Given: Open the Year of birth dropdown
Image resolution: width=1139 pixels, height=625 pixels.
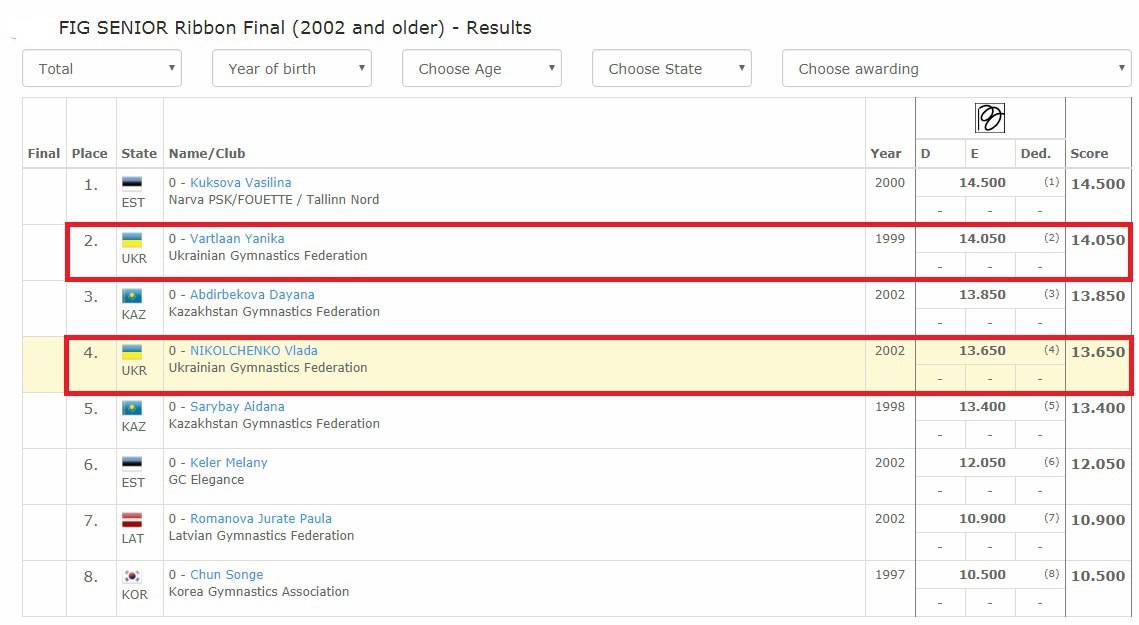Looking at the screenshot, I should click(x=292, y=69).
